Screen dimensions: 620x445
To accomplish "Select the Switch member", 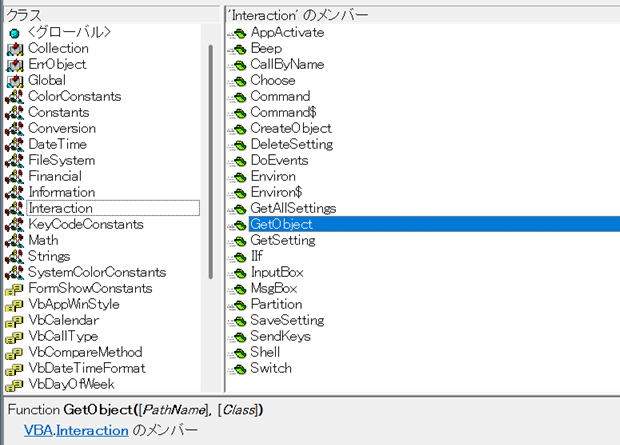I will pyautogui.click(x=271, y=368).
